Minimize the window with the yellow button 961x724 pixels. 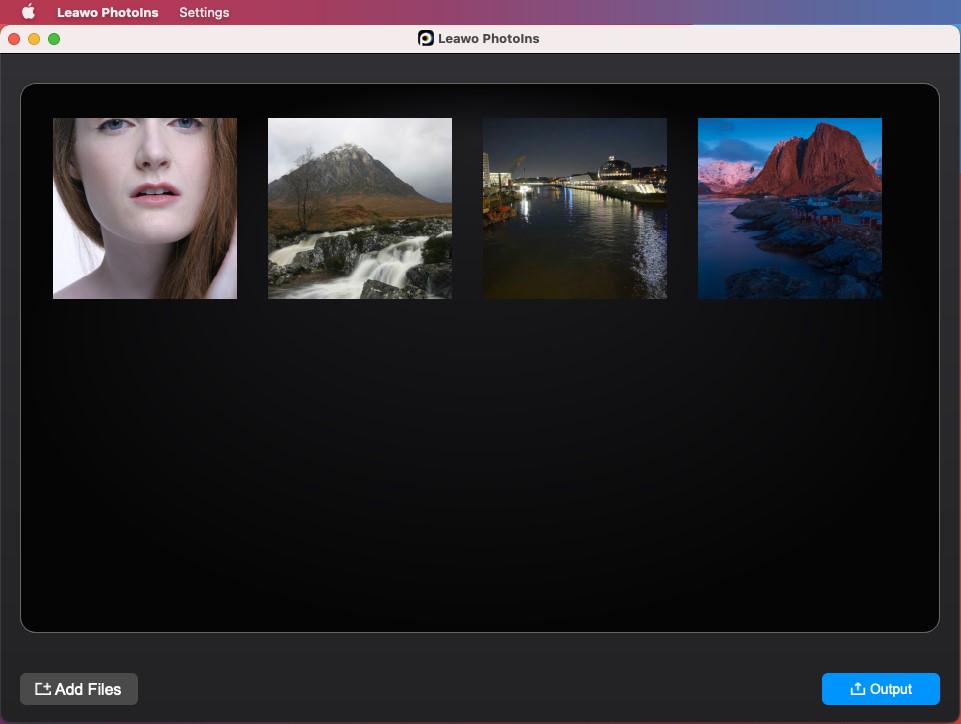[34, 39]
